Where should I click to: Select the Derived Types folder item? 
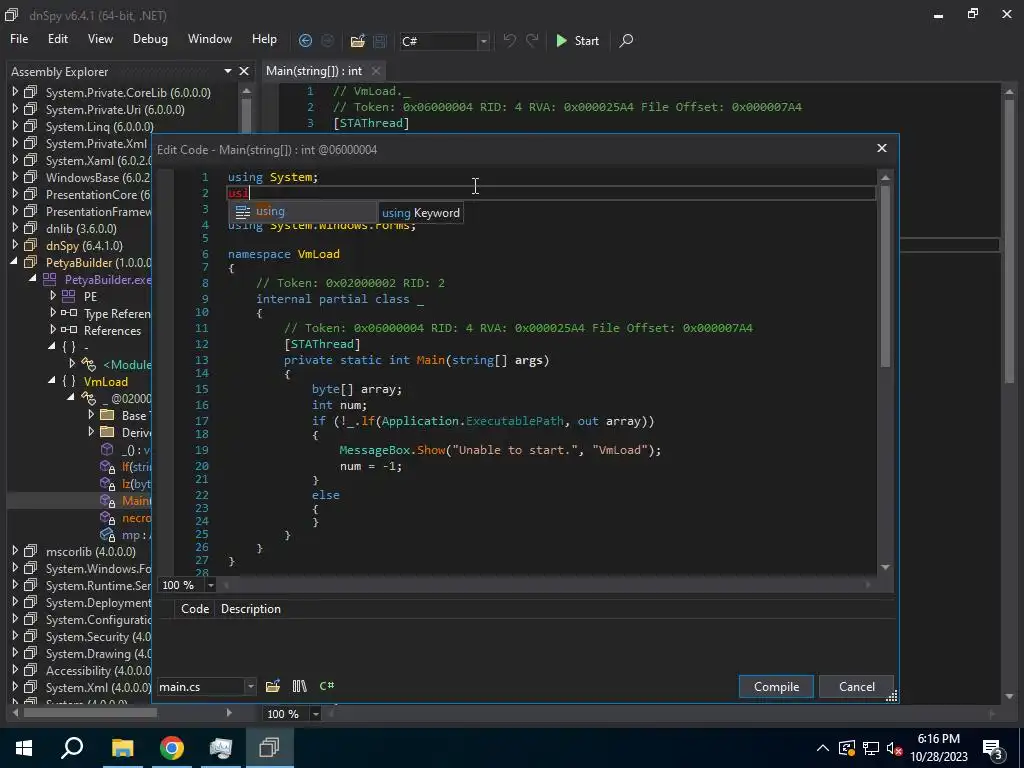136,432
